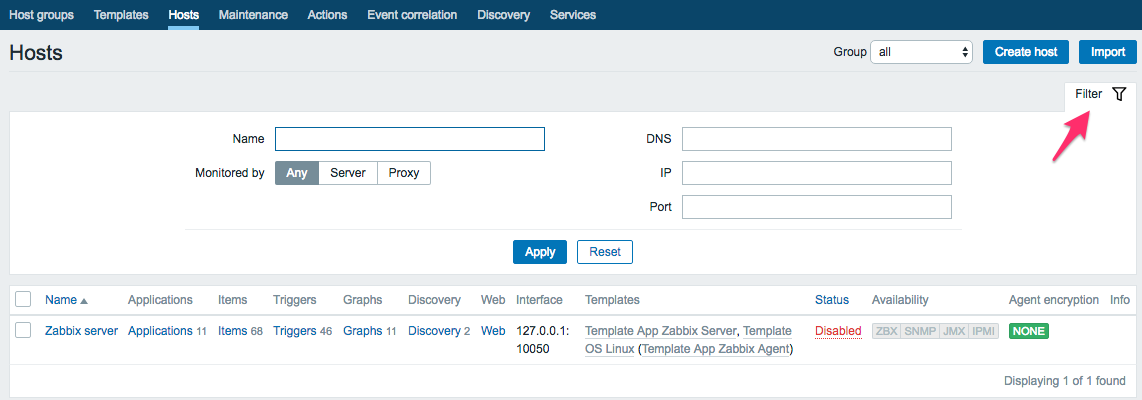Click the IPMI availability indicator
The height and width of the screenshot is (400, 1142).
983,331
